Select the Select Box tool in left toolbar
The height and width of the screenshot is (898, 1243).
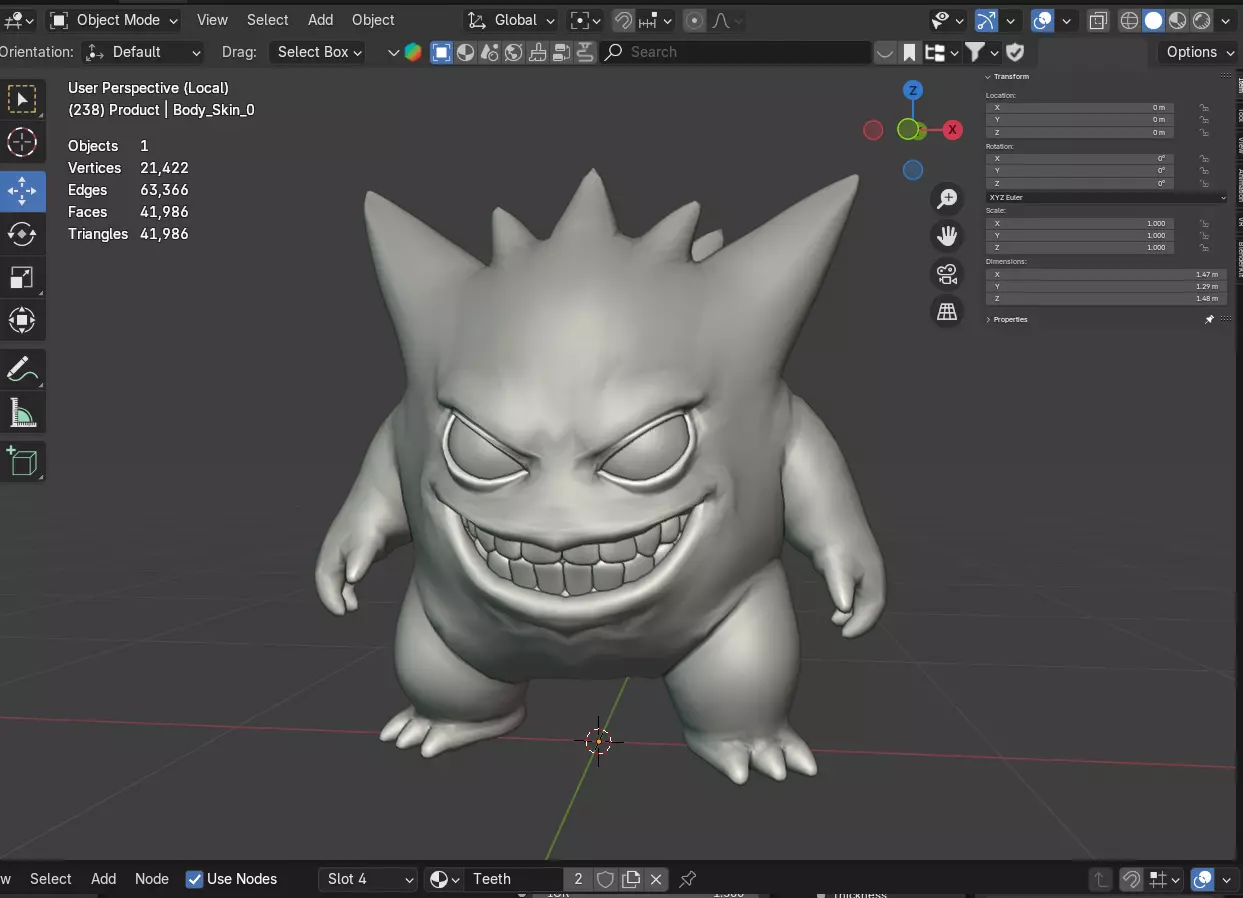(x=22, y=99)
